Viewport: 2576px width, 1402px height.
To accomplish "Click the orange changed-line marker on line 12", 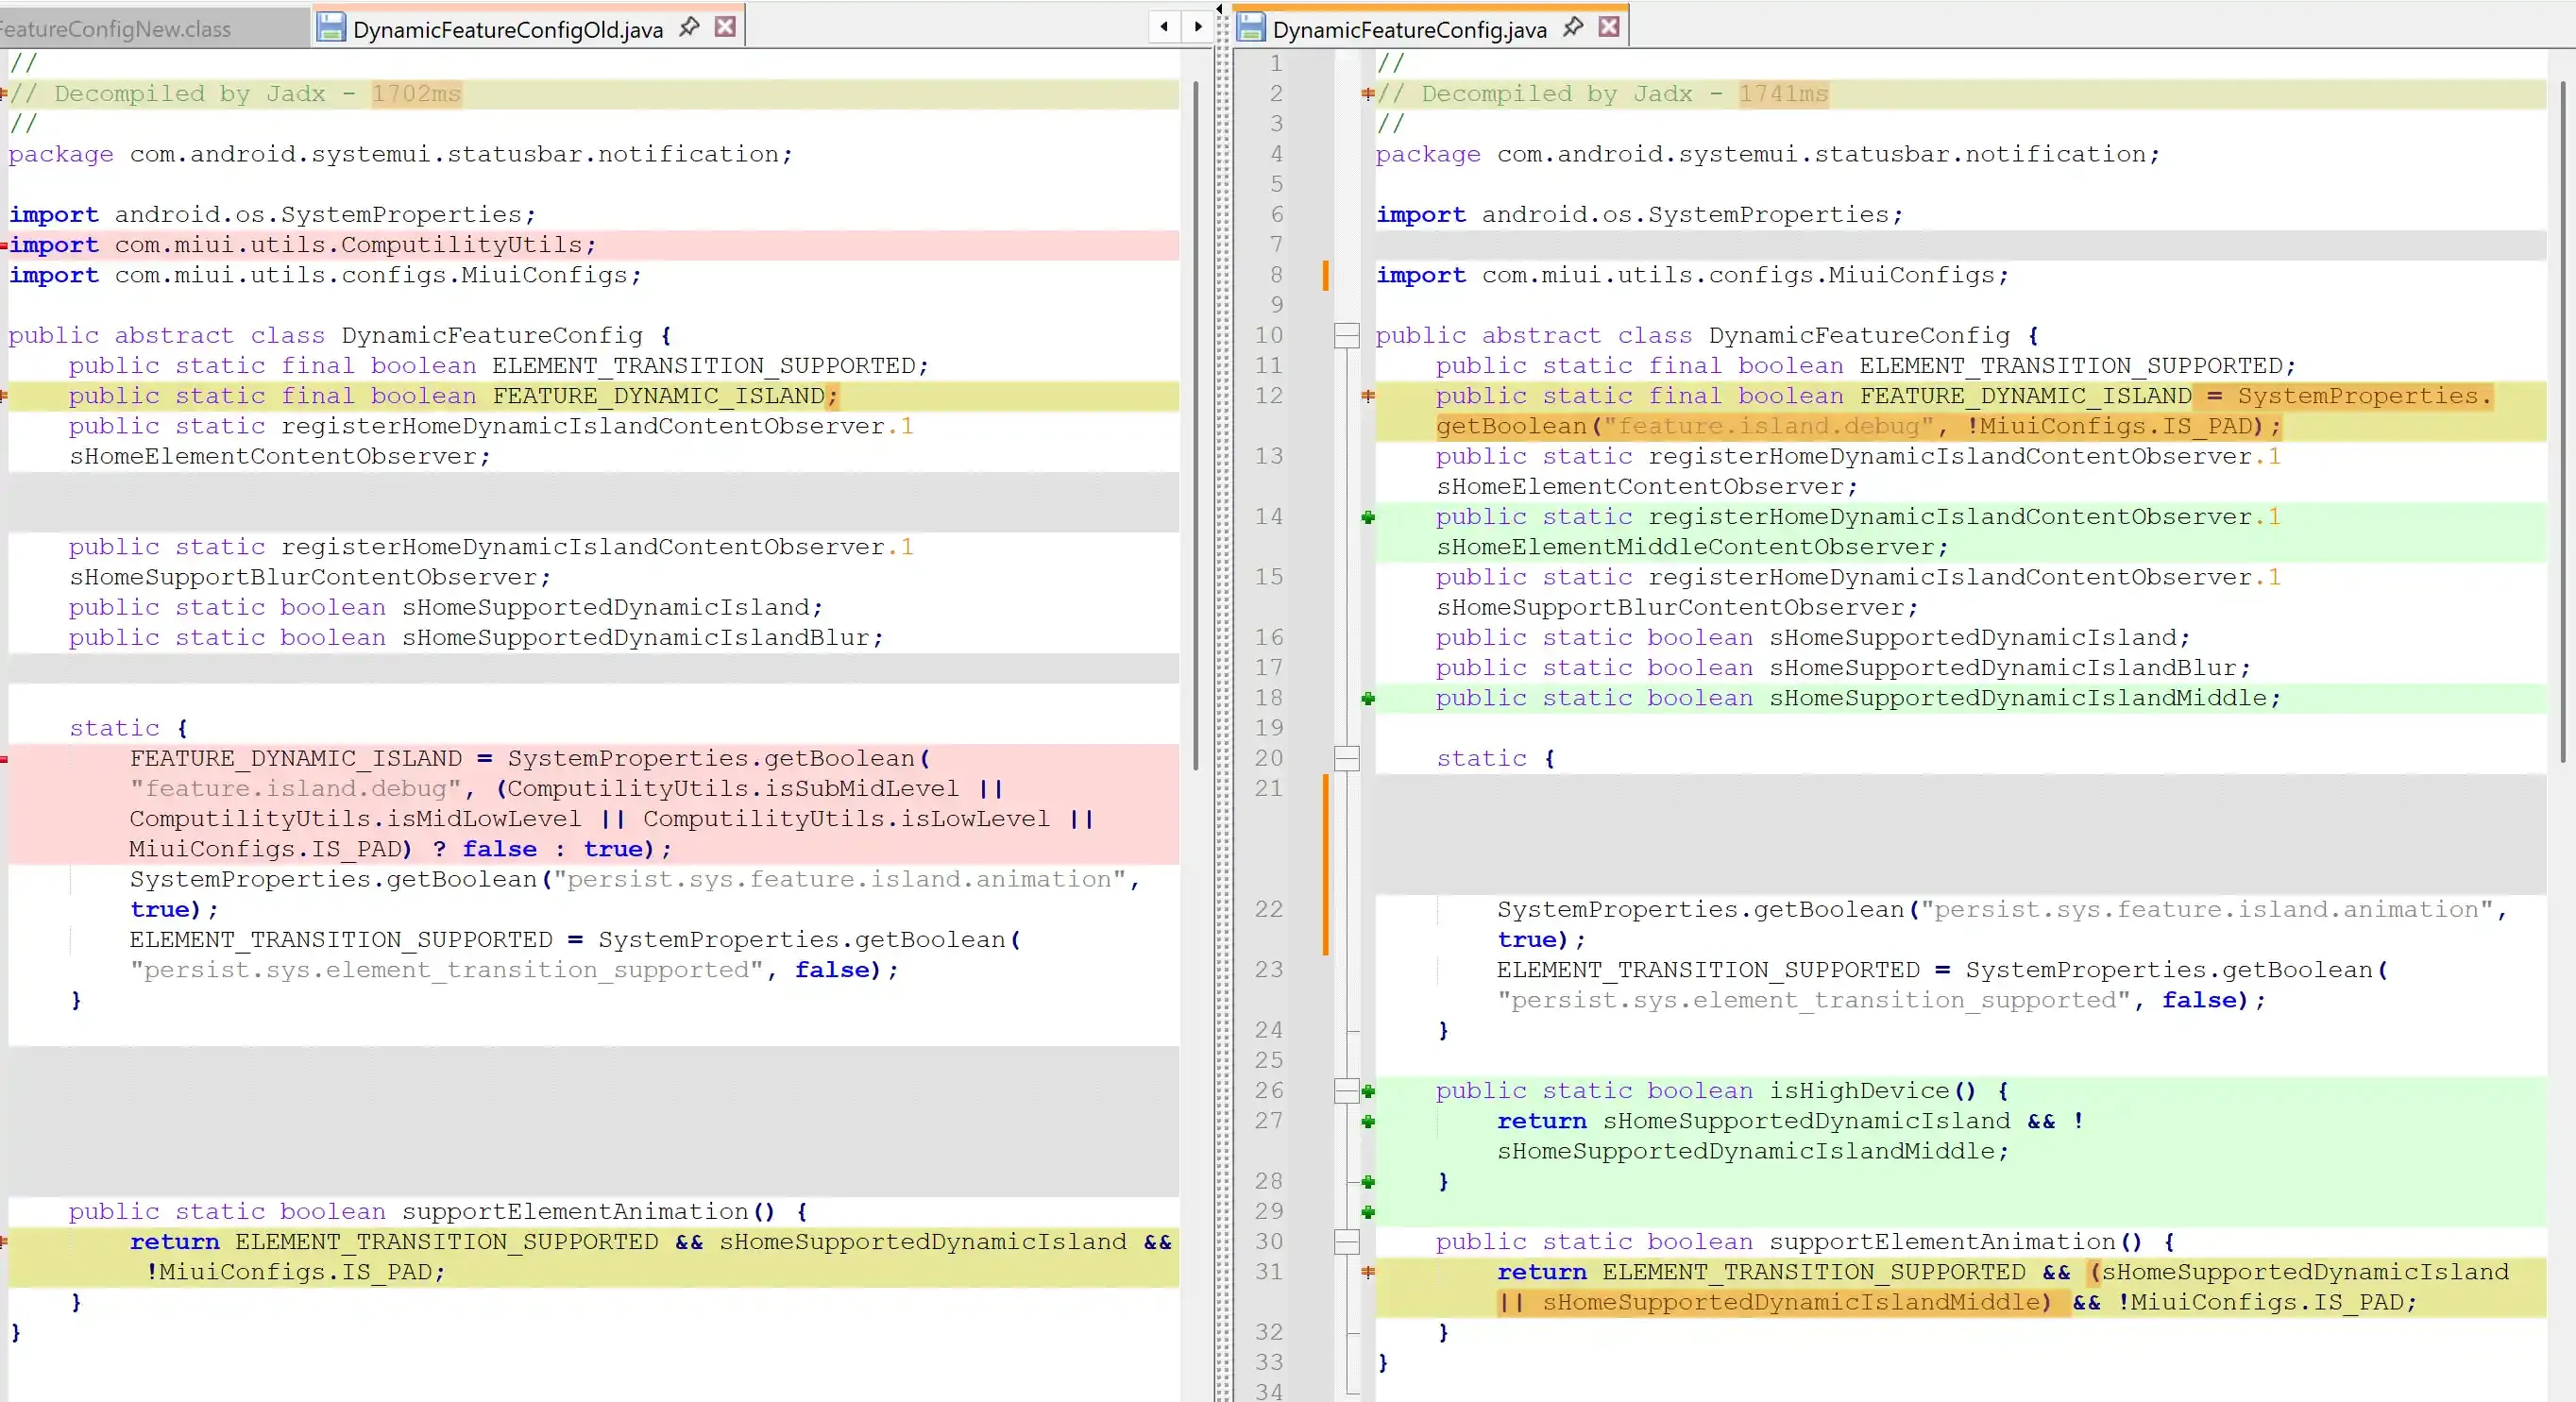I will (1368, 396).
